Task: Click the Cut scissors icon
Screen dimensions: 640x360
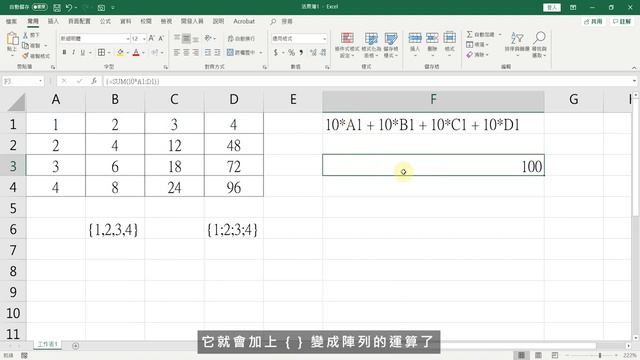Action: click(25, 36)
